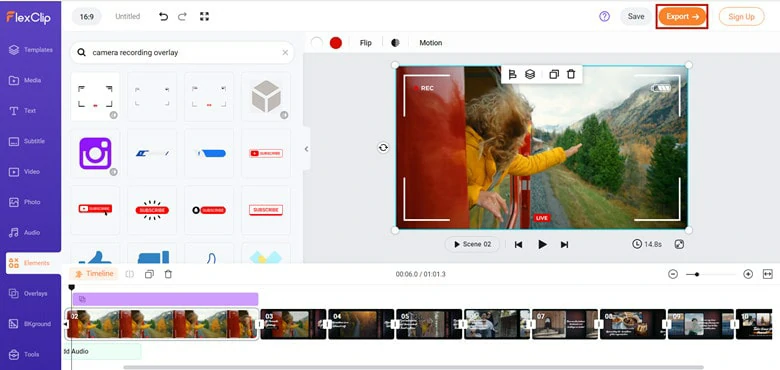Image resolution: width=780 pixels, height=370 pixels.
Task: Click the rotate handle beside canvas
Action: tap(383, 147)
